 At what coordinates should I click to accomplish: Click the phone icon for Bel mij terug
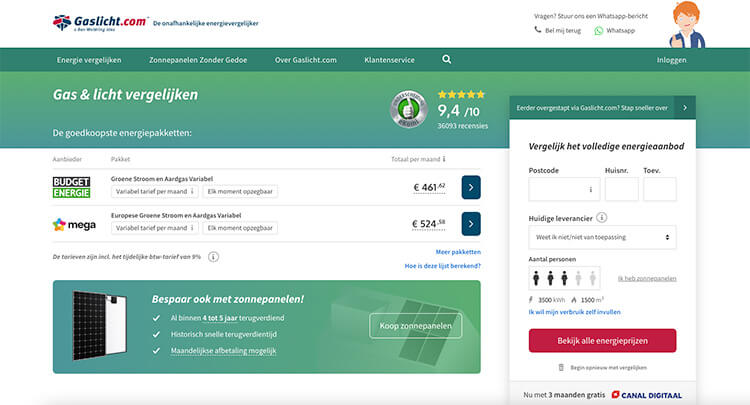coord(537,31)
